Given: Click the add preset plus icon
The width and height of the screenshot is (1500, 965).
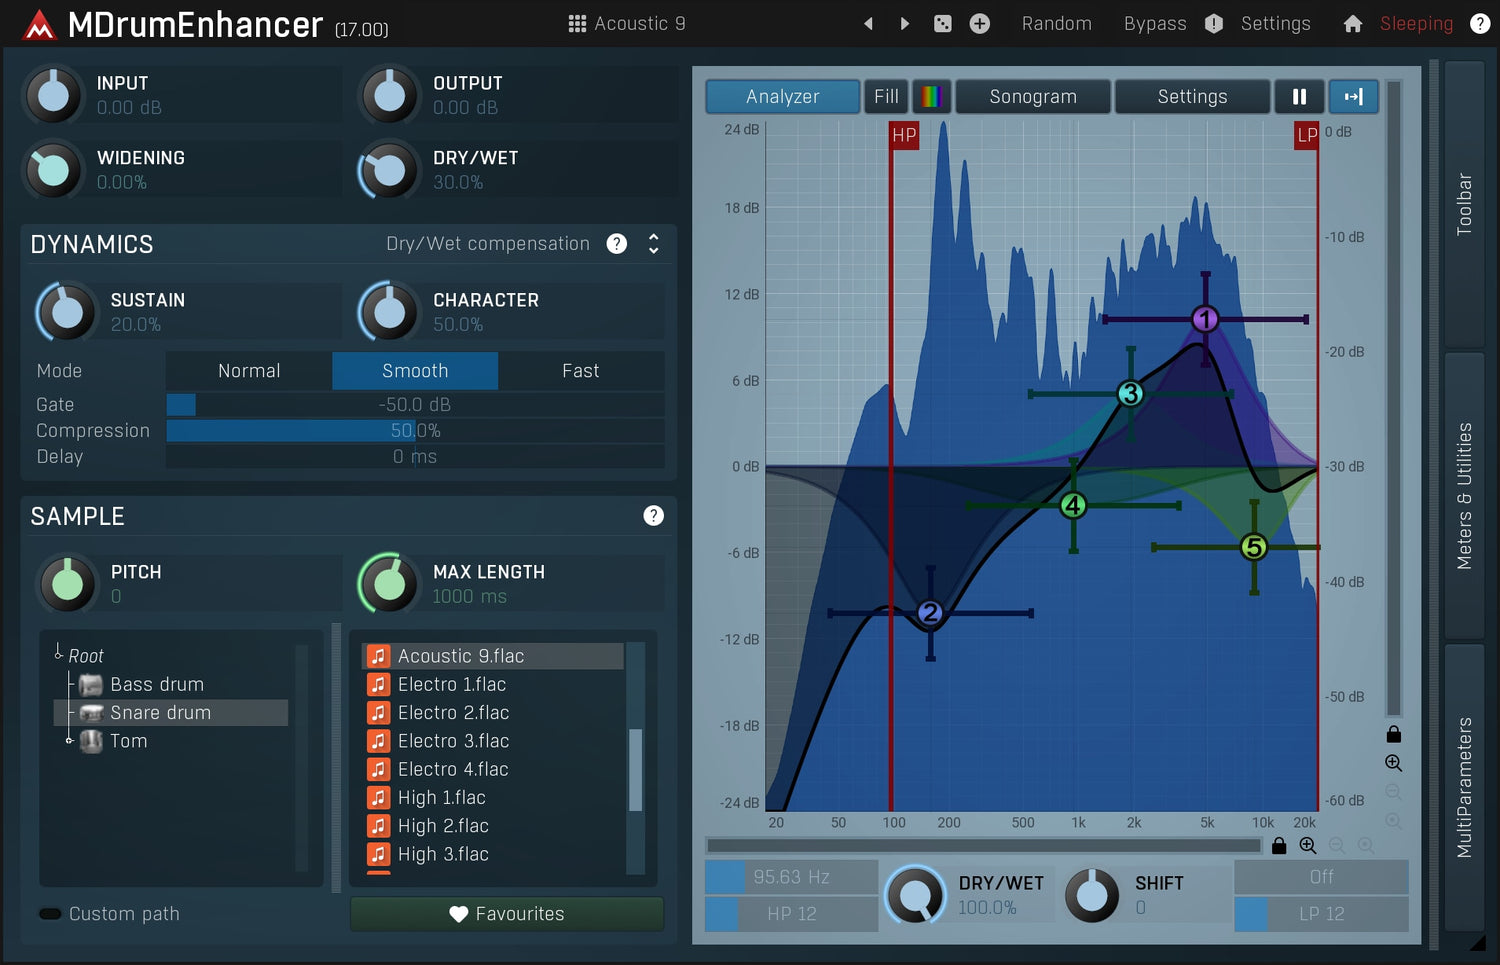Looking at the screenshot, I should click(980, 23).
